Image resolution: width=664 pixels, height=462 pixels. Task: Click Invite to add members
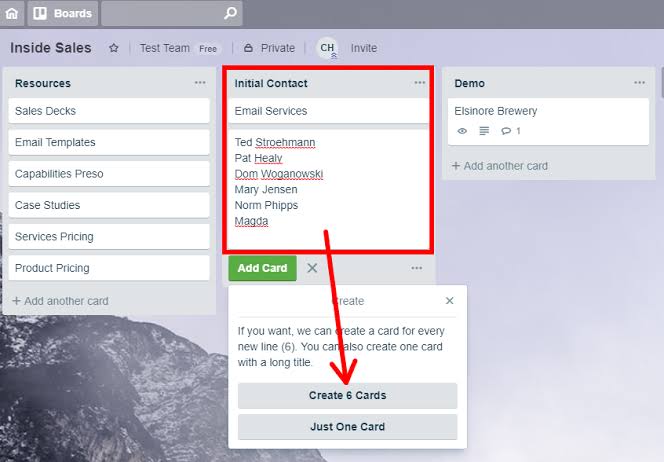coord(364,48)
